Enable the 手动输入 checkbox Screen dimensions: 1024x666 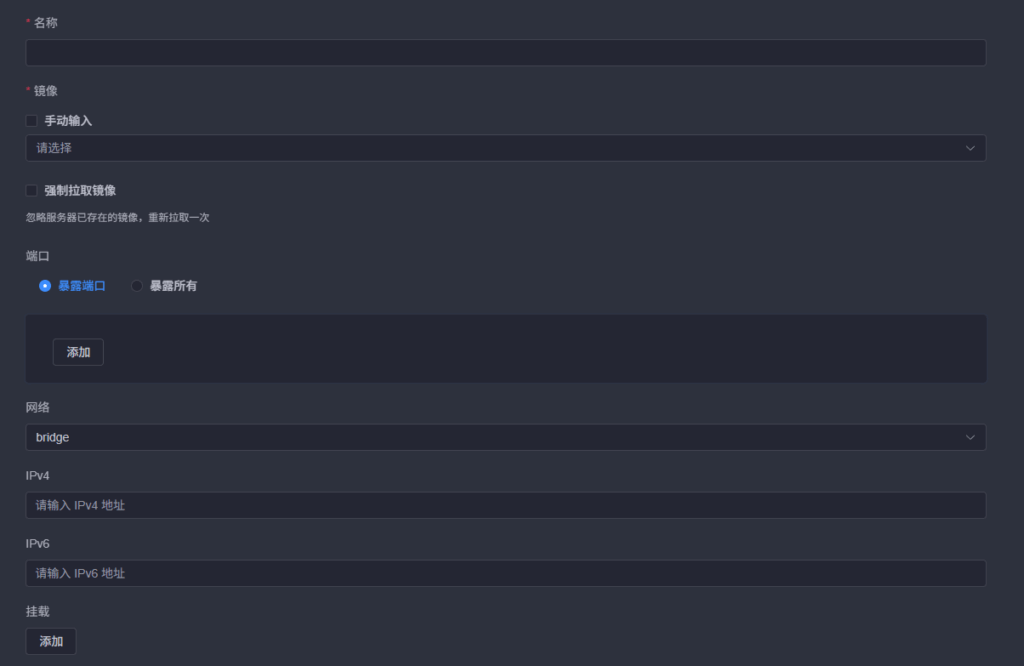click(x=31, y=120)
